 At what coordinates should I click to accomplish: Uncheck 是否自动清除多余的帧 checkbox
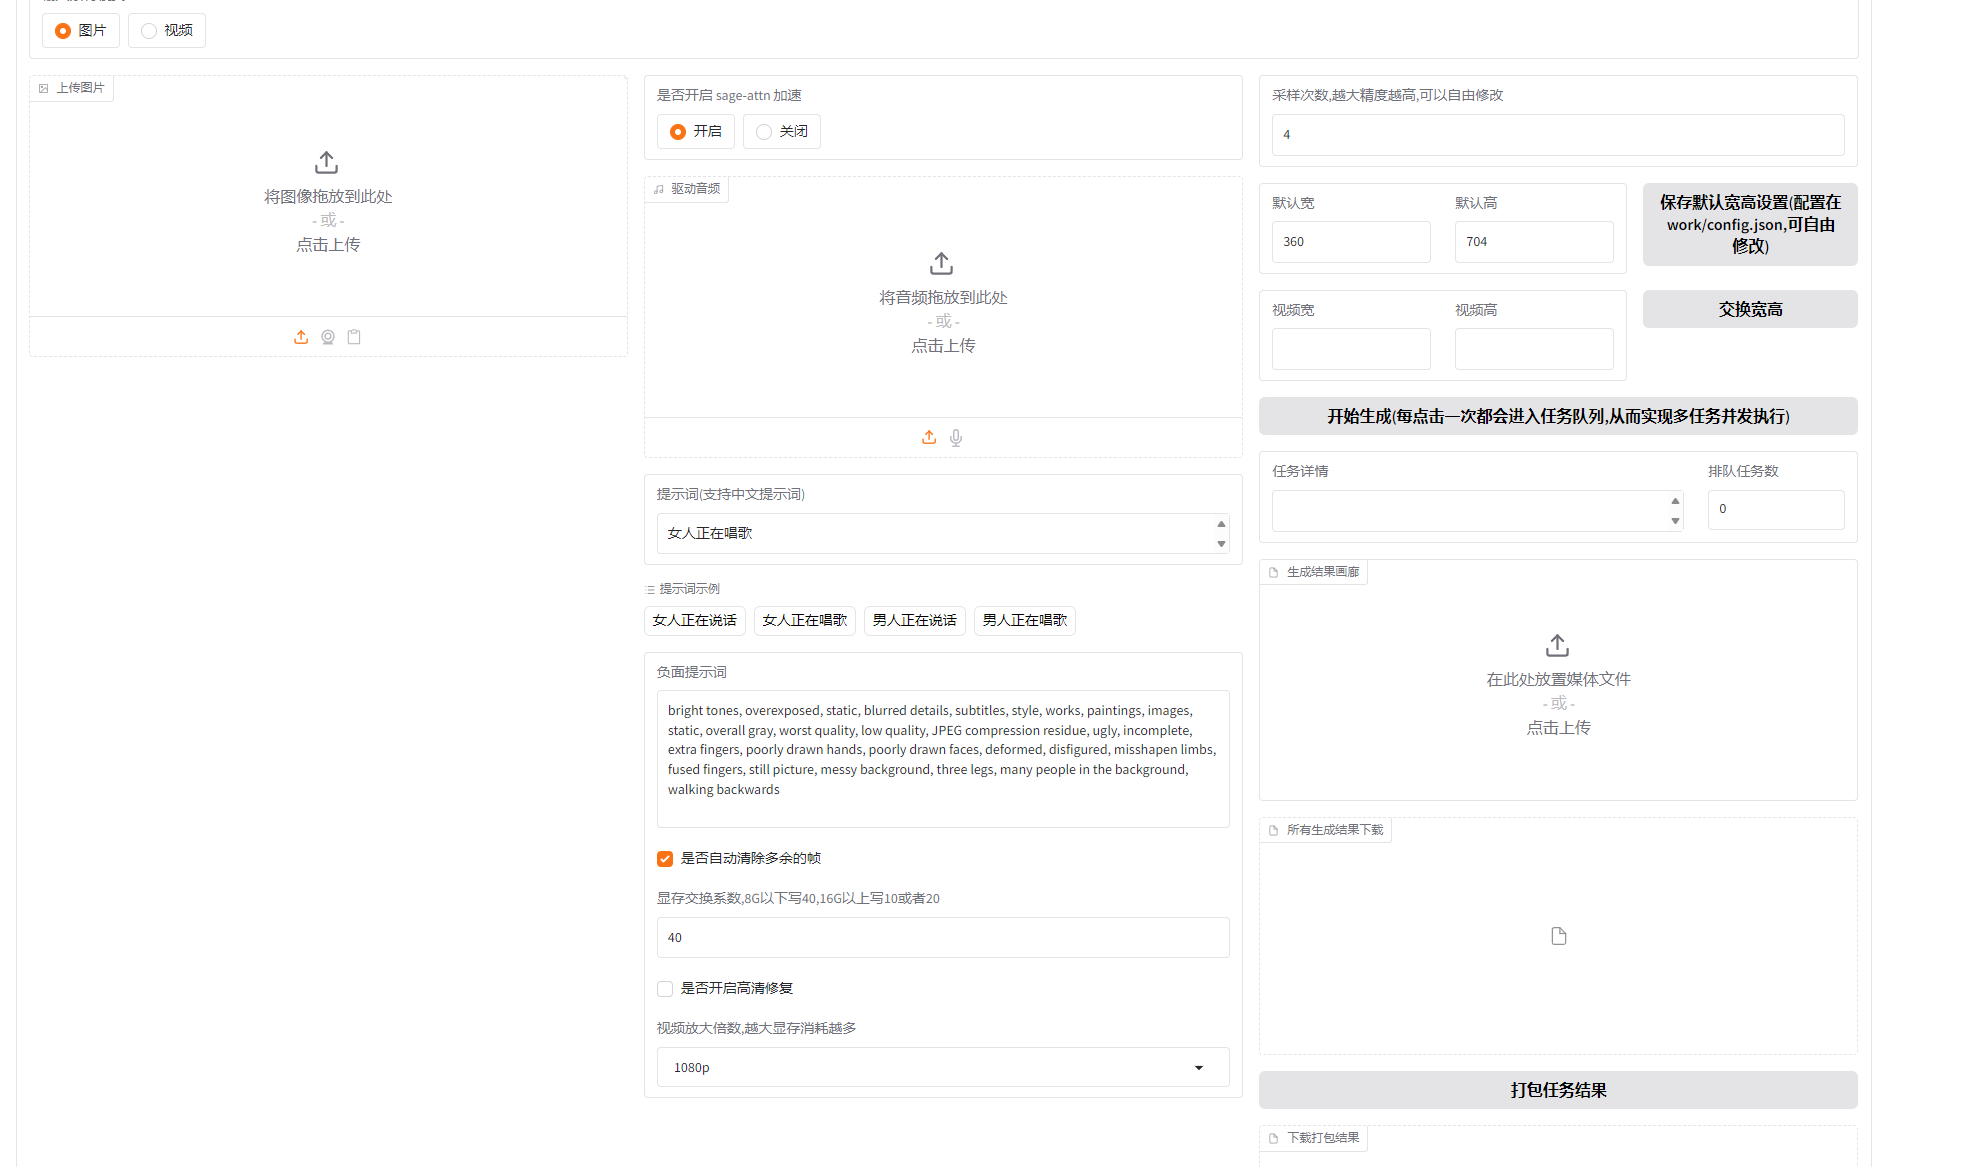[665, 859]
